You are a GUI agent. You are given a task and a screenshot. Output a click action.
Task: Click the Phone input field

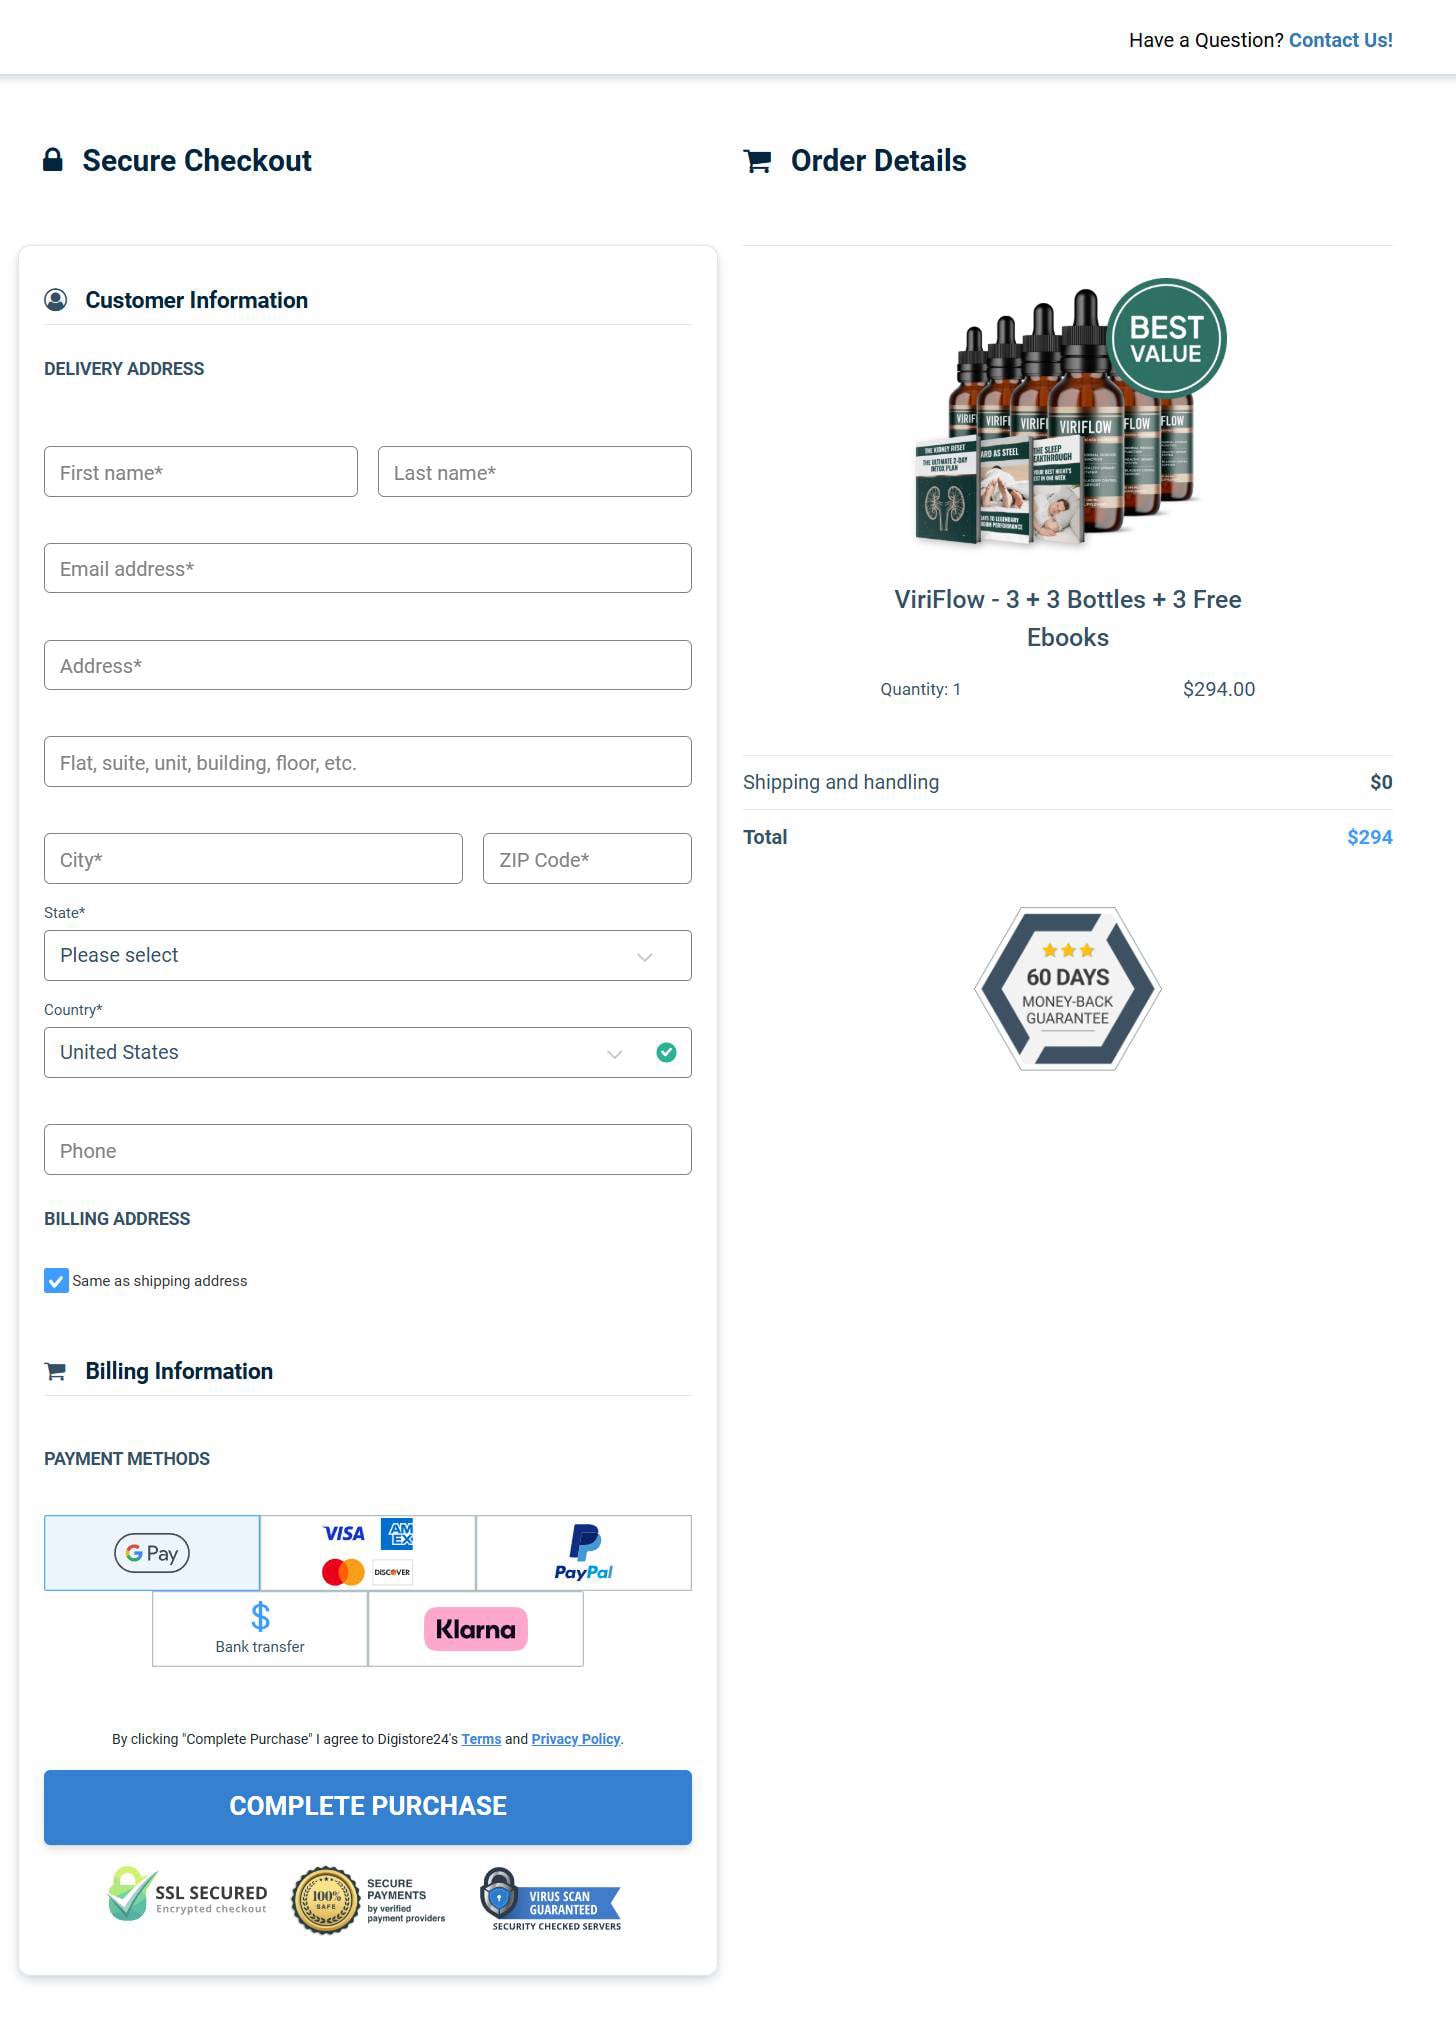click(x=368, y=1150)
